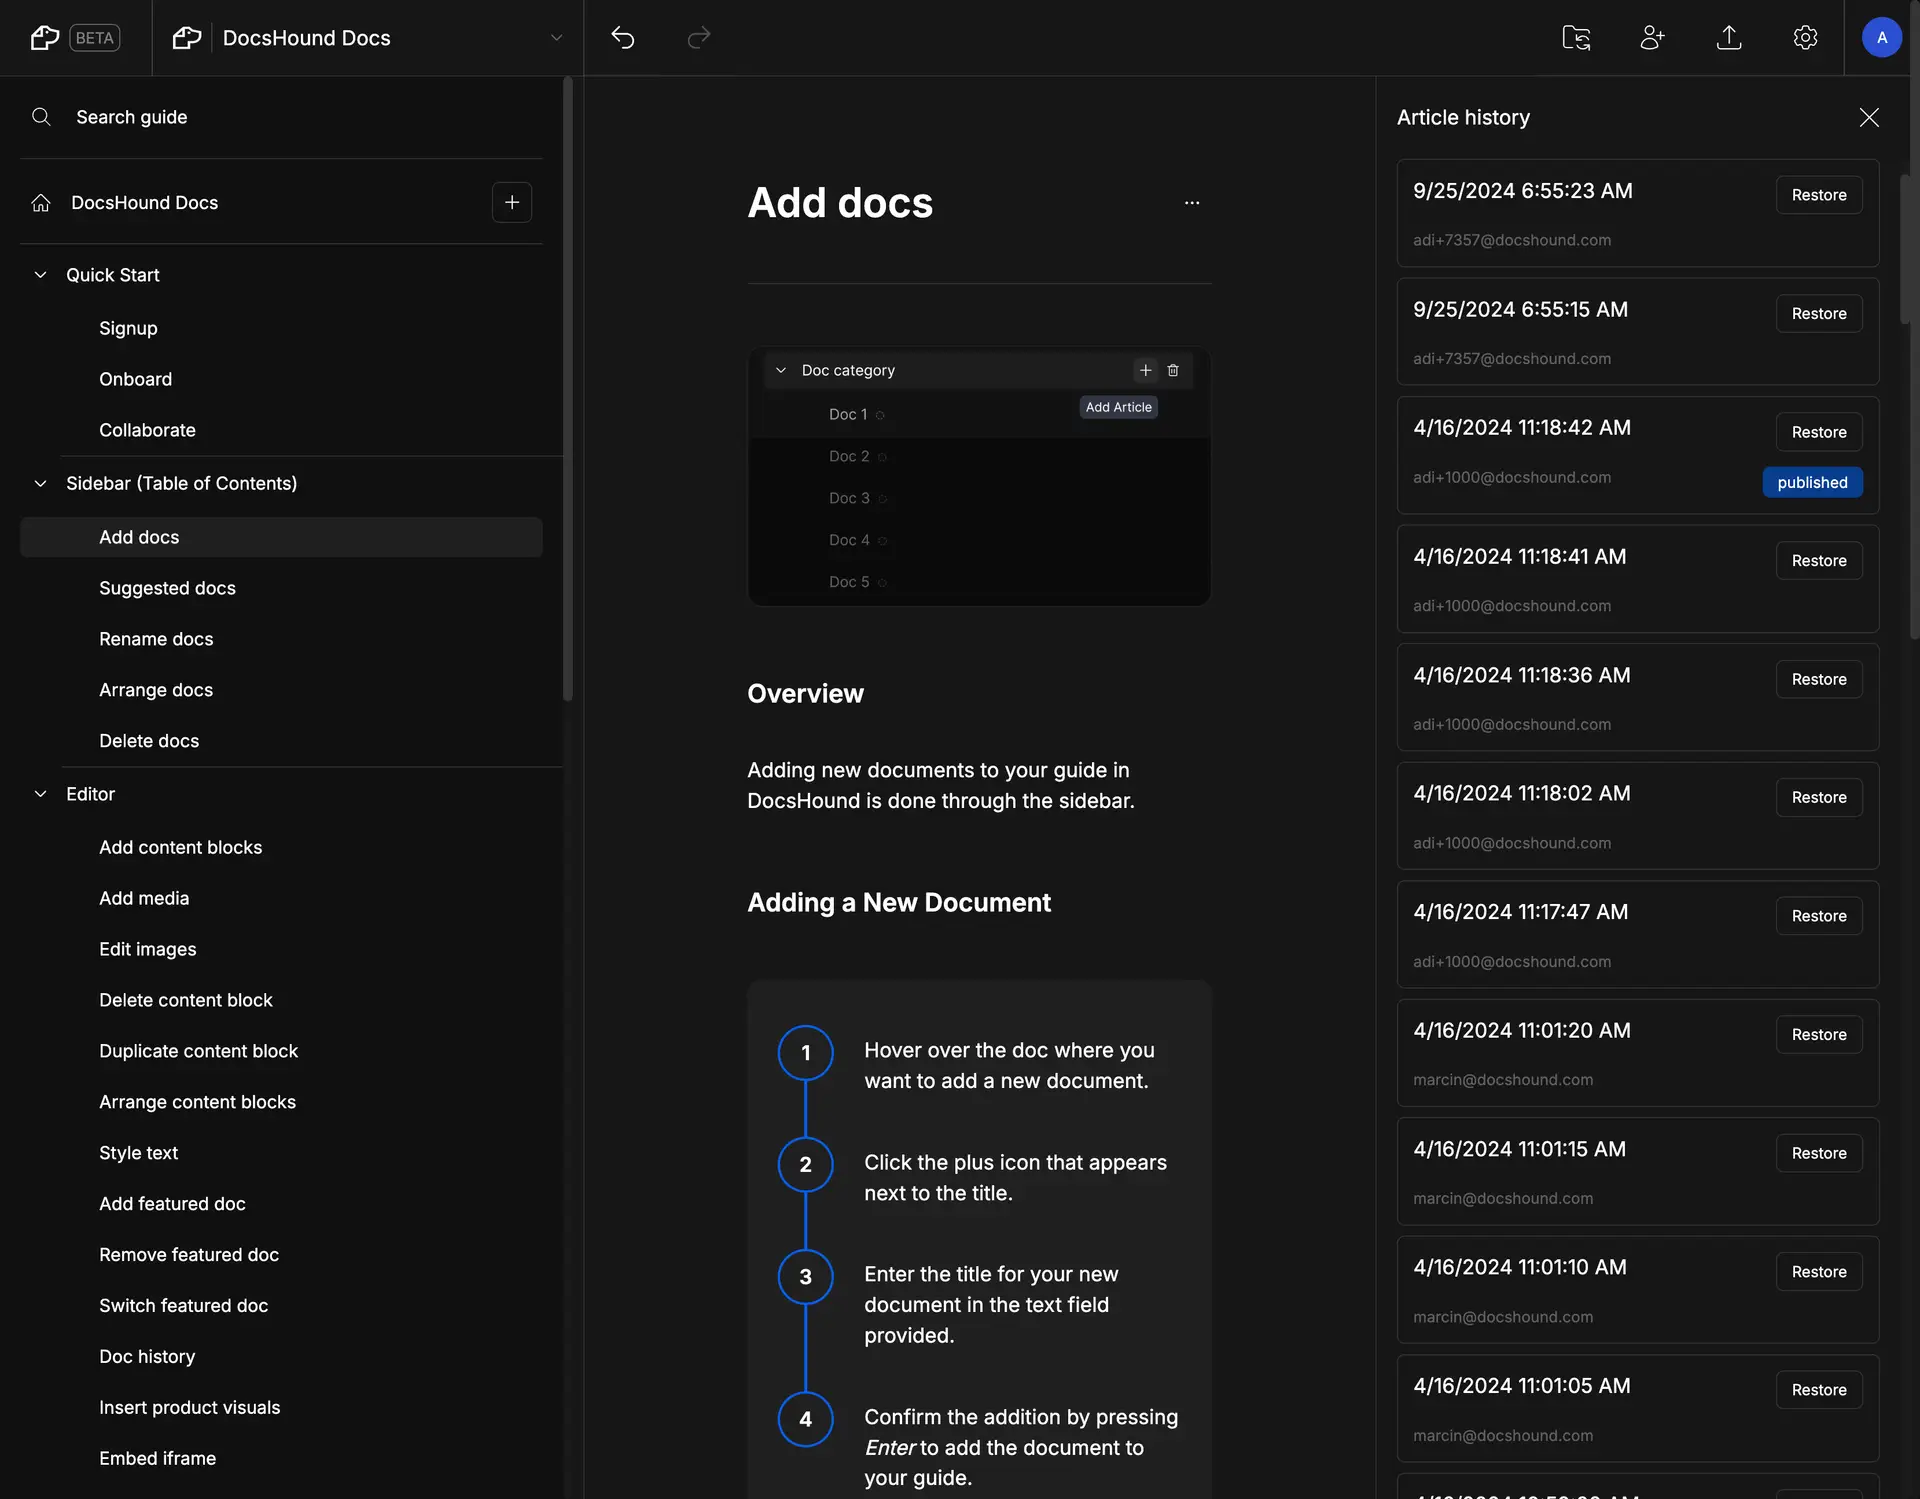Click the Doc category screenshot image
This screenshot has width=1920, height=1499.
pyautogui.click(x=979, y=476)
